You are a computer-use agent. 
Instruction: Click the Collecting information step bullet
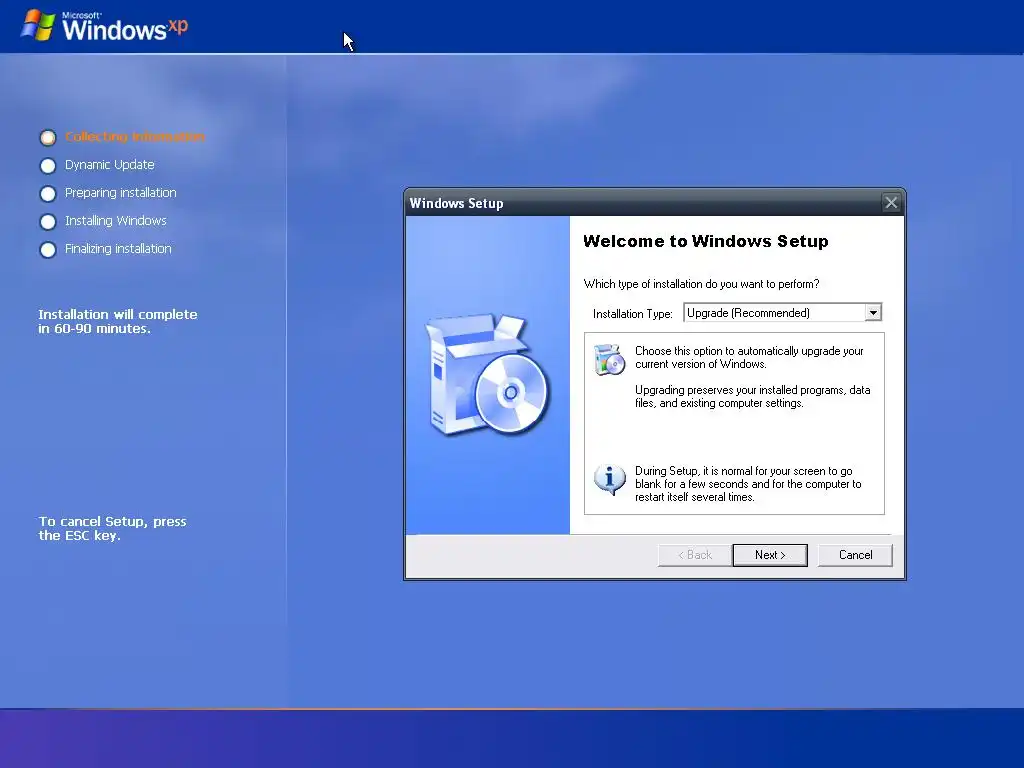48,137
